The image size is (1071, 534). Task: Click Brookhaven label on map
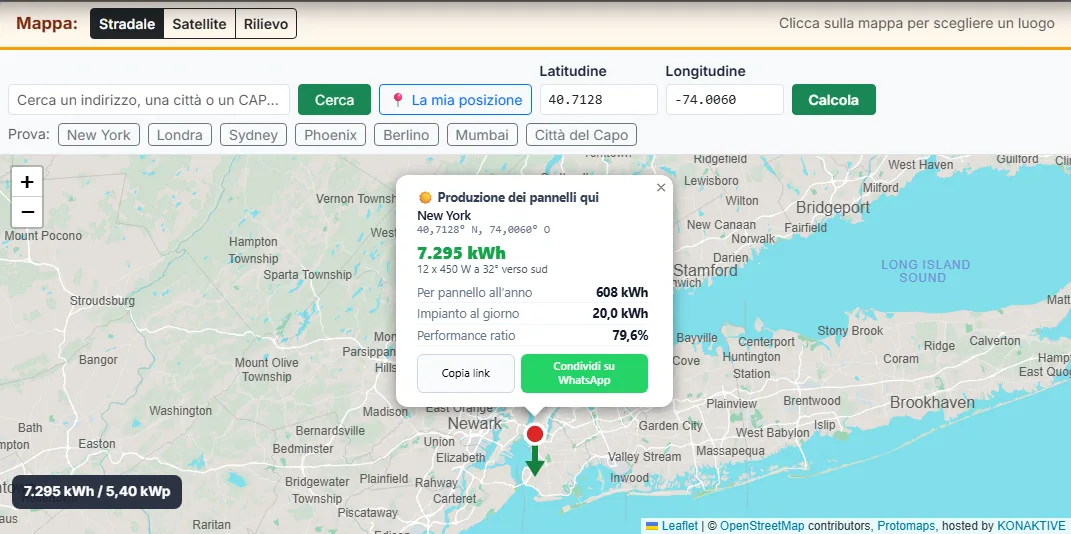[x=932, y=403]
